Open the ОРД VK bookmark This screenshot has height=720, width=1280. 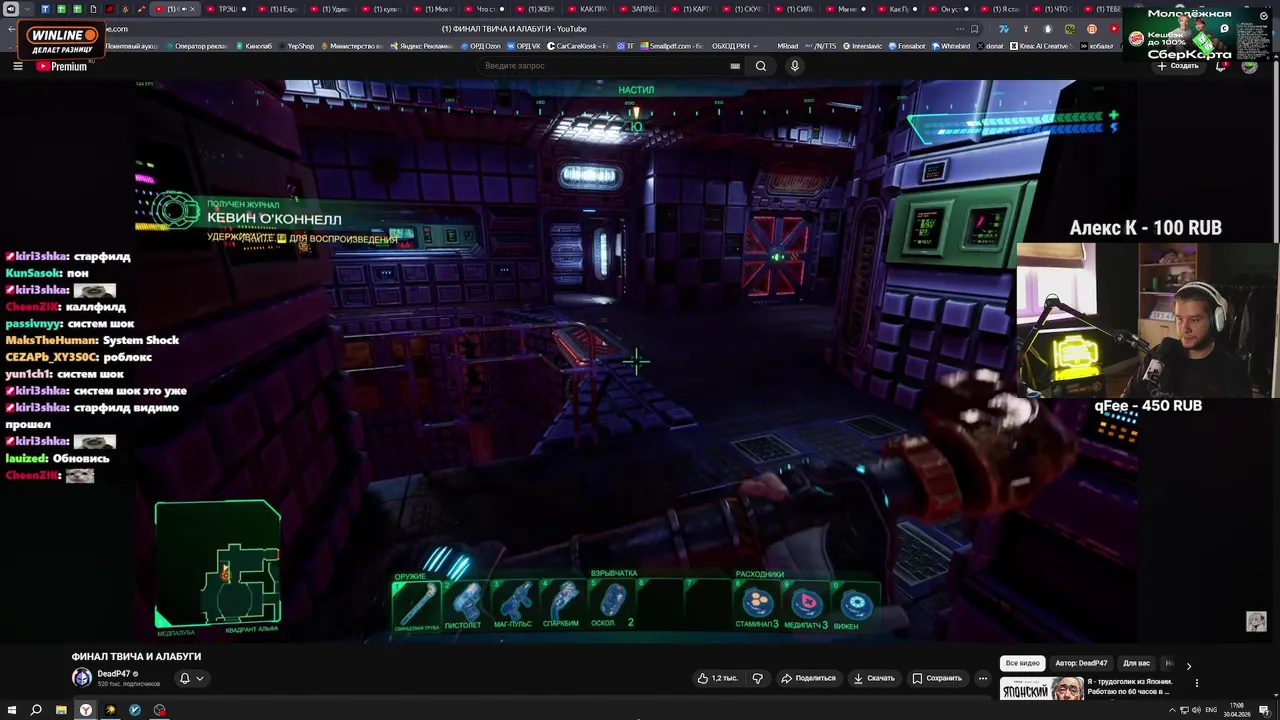(524, 46)
